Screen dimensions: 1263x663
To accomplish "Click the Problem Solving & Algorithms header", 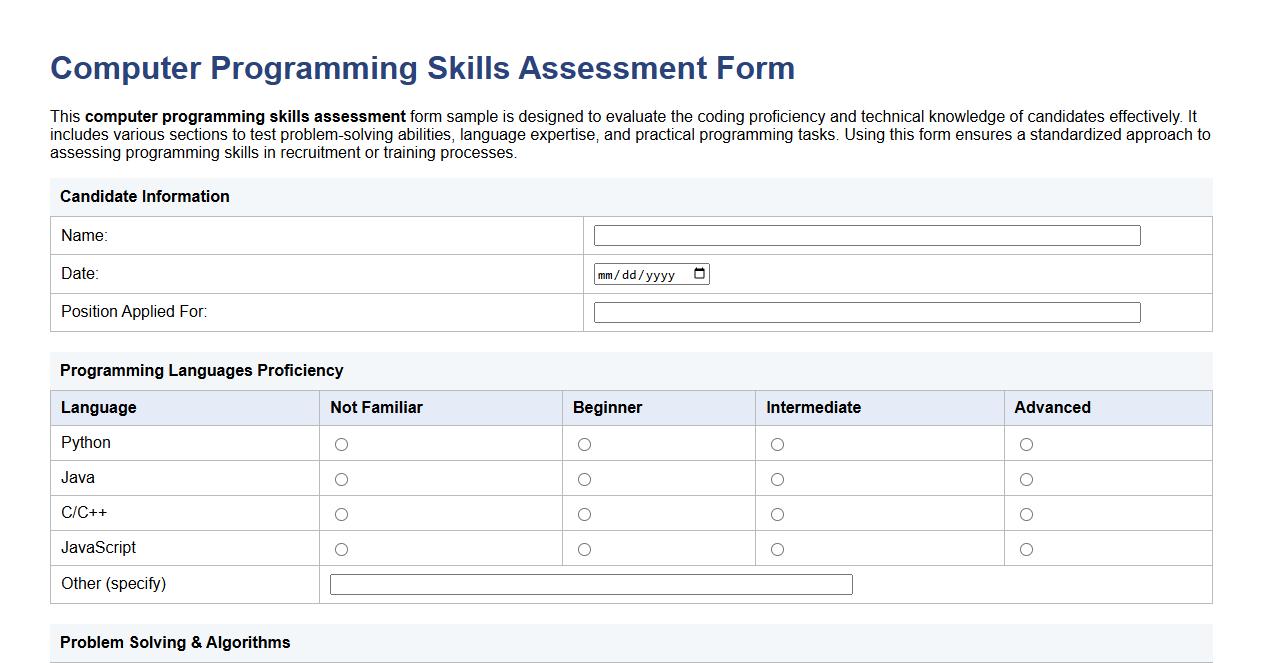I will (x=175, y=642).
